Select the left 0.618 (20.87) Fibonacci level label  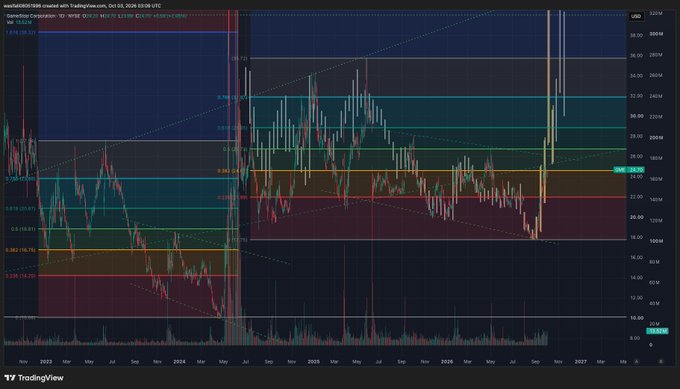20,209
